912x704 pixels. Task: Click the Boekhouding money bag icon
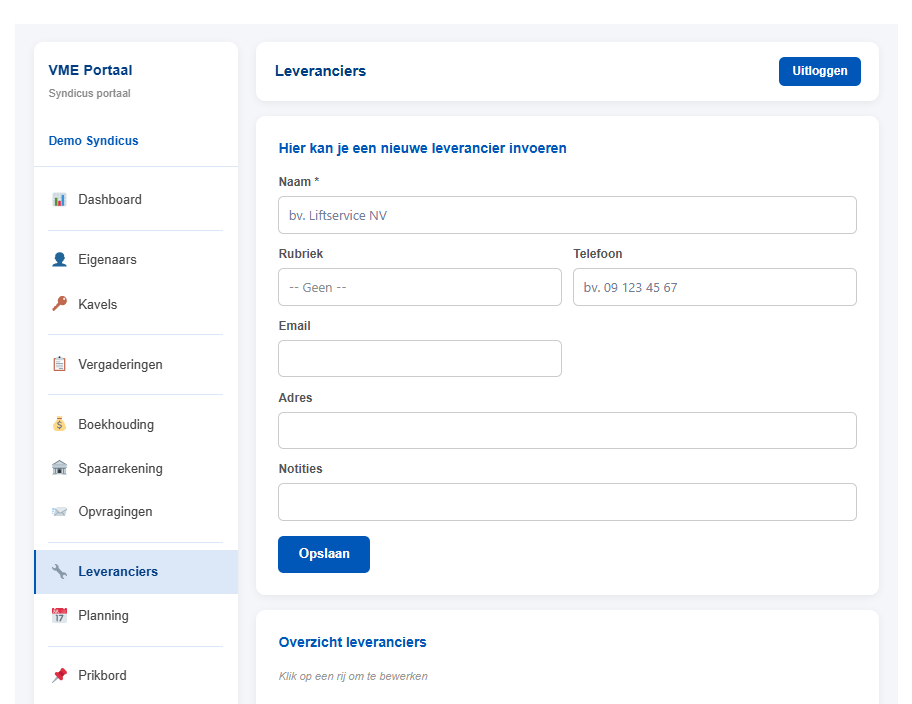pyautogui.click(x=59, y=424)
